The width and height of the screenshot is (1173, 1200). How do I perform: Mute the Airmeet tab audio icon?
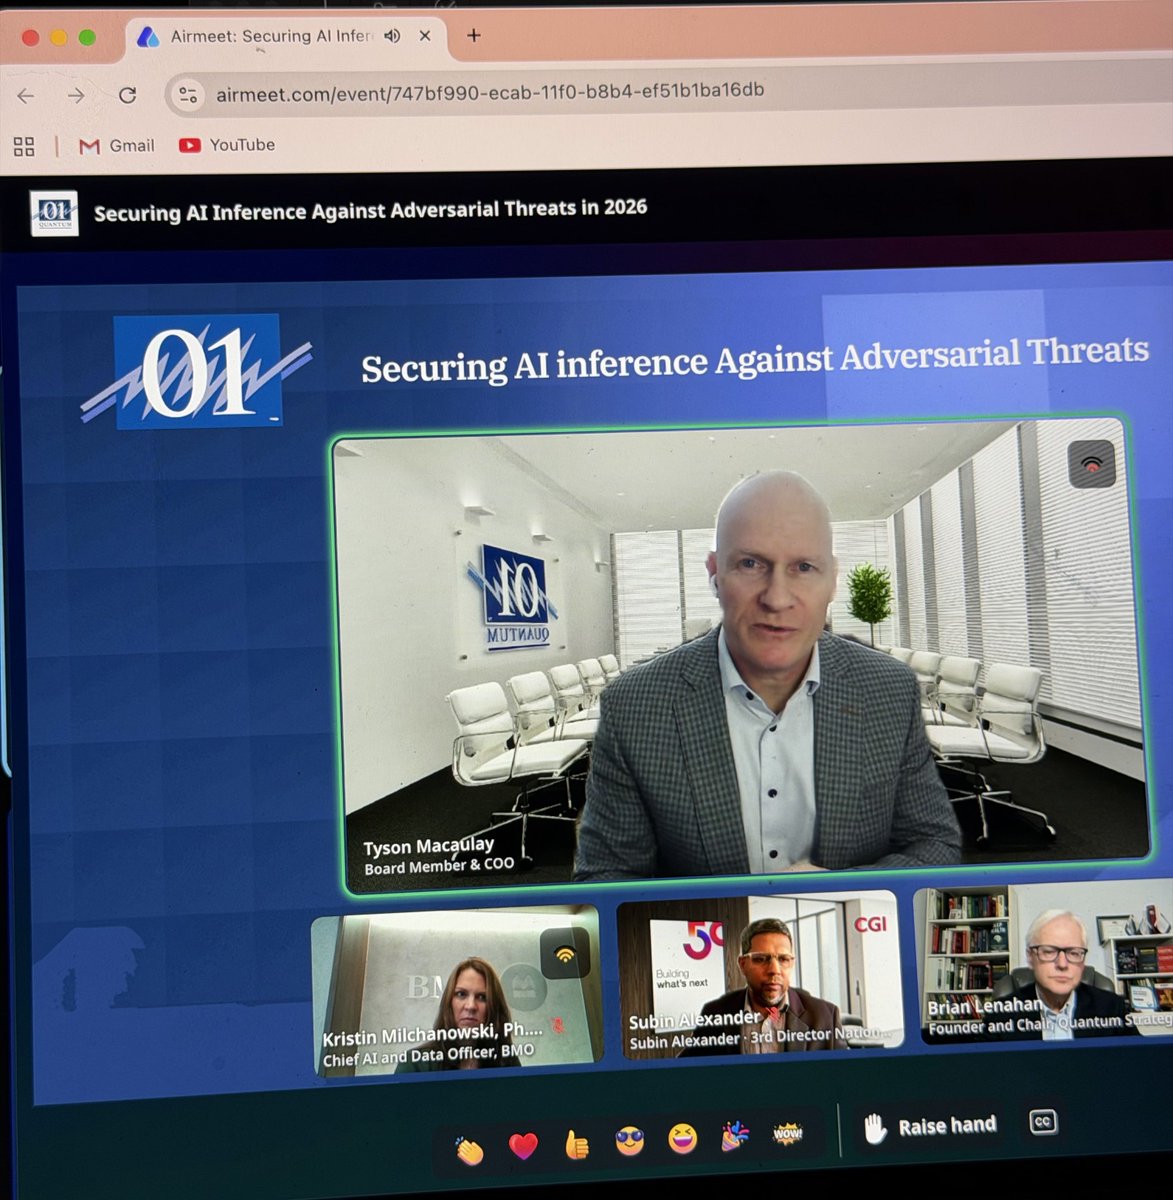(x=392, y=36)
